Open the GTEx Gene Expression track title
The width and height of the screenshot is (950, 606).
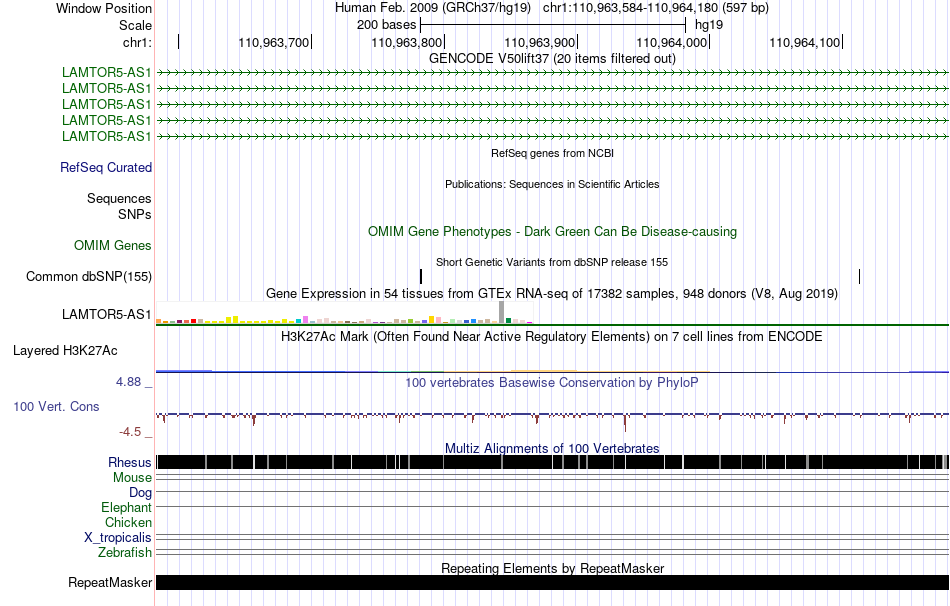point(552,294)
